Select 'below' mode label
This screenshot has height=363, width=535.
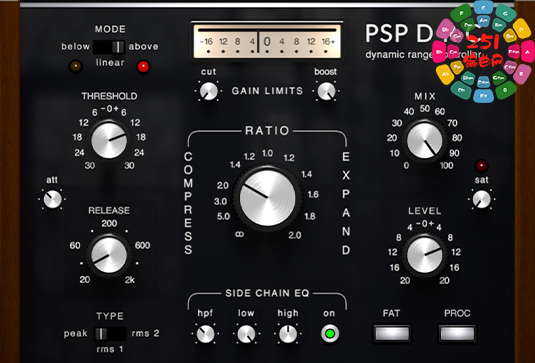[75, 46]
